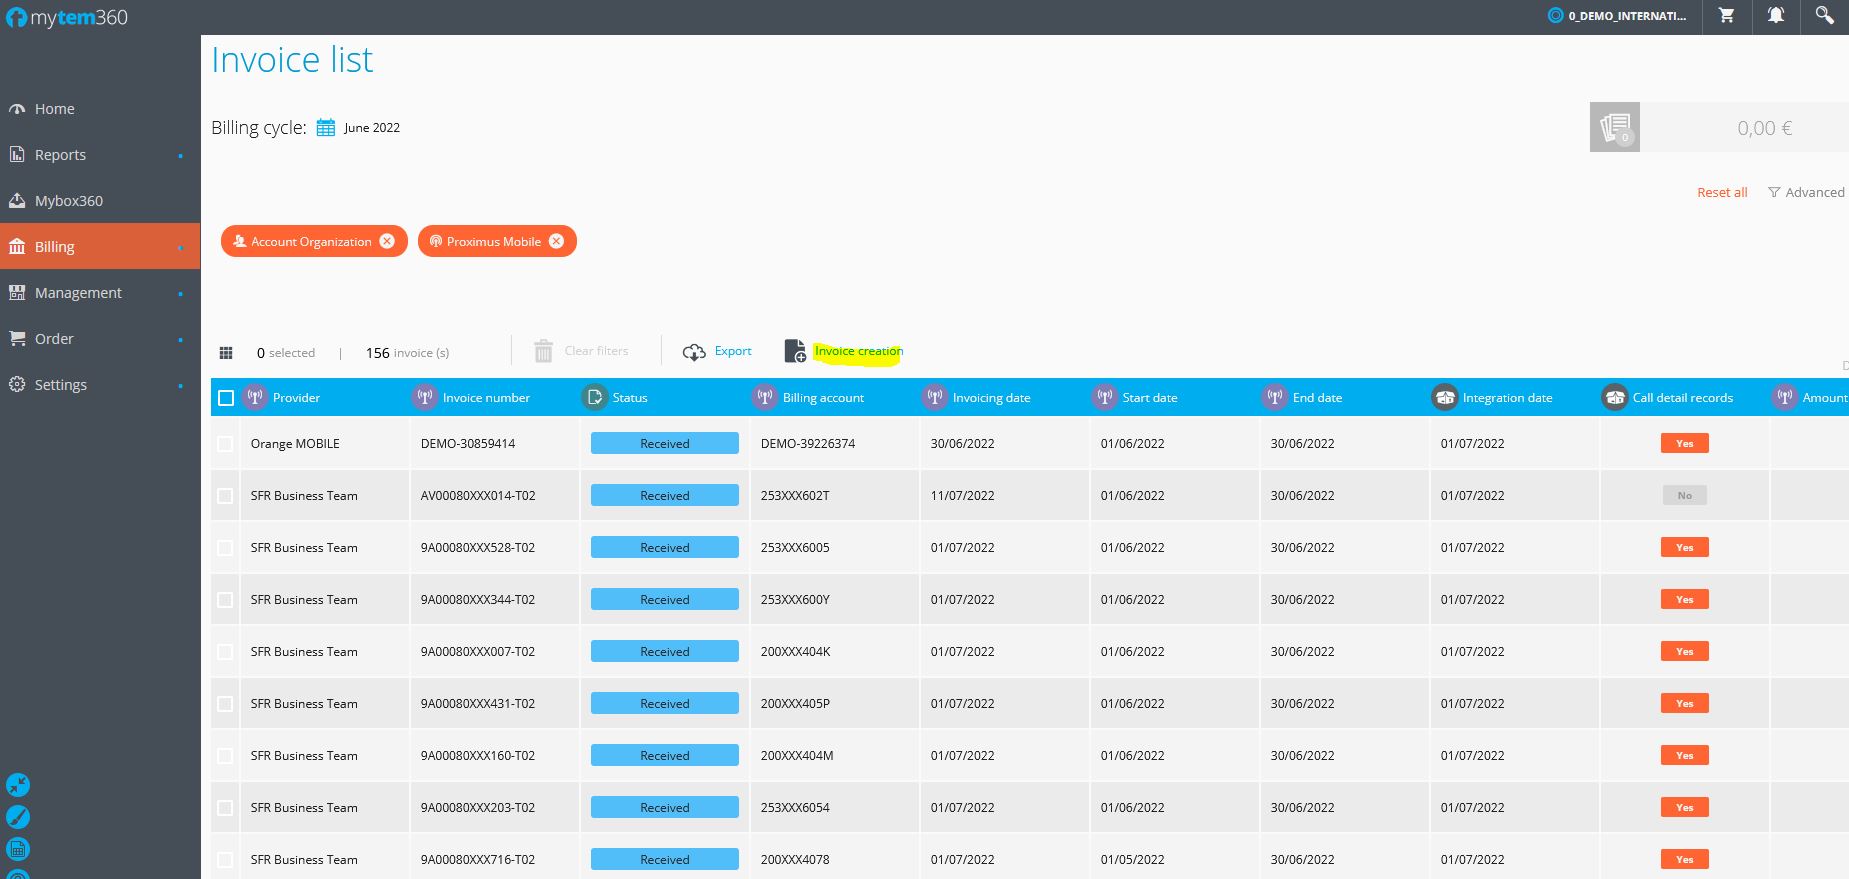Click the Invoicing date column icon
The height and width of the screenshot is (879, 1849).
[x=935, y=397]
